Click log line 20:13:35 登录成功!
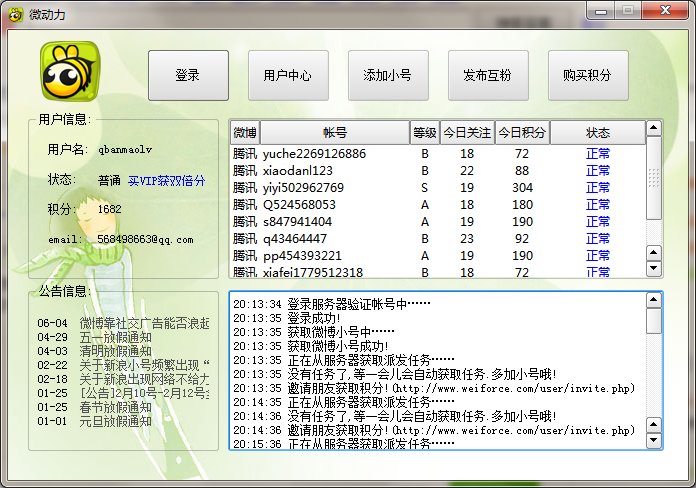The width and height of the screenshot is (696, 488). coord(287,318)
